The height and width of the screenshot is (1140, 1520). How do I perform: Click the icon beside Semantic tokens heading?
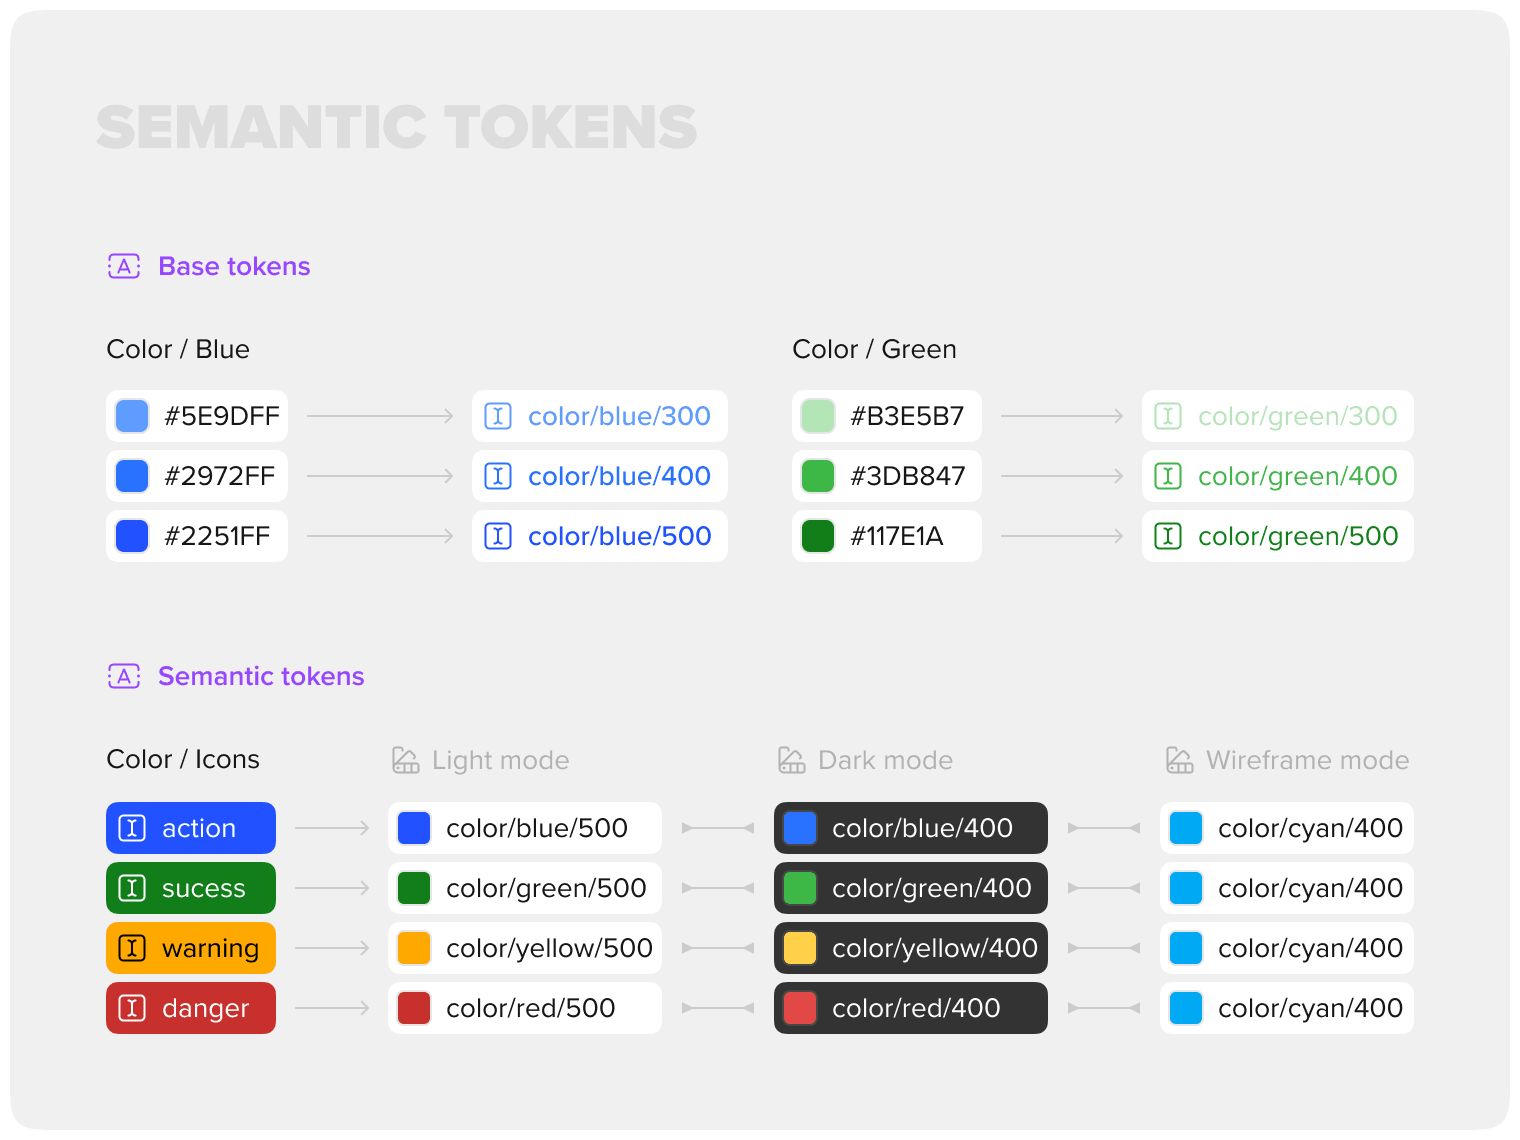[124, 676]
